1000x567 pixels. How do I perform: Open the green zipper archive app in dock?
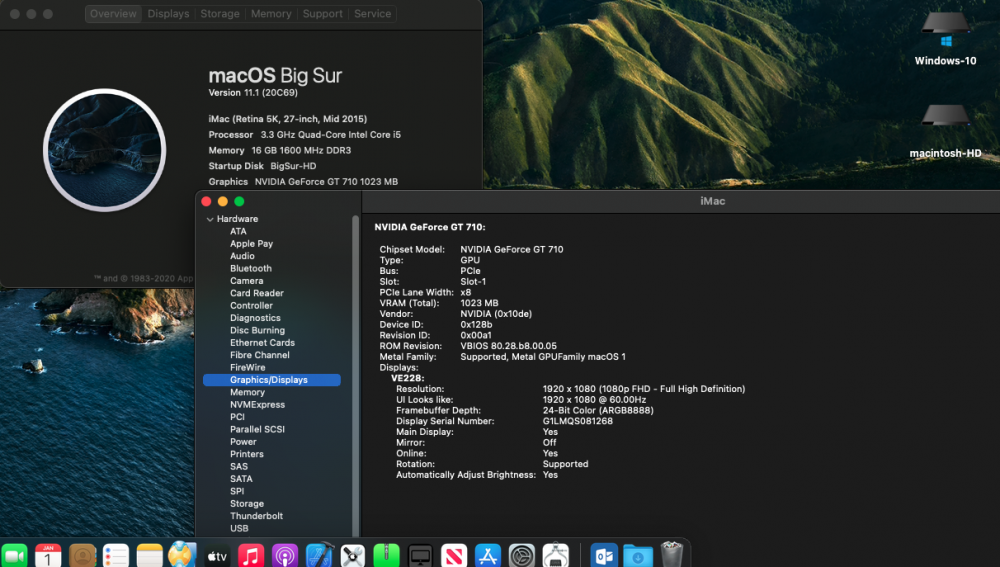(386, 556)
